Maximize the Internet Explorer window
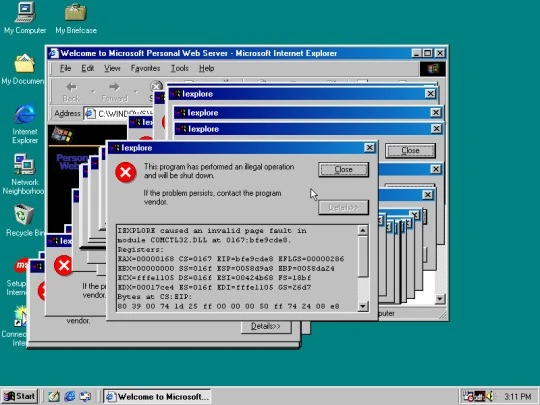This screenshot has width=540, height=405. (427, 53)
